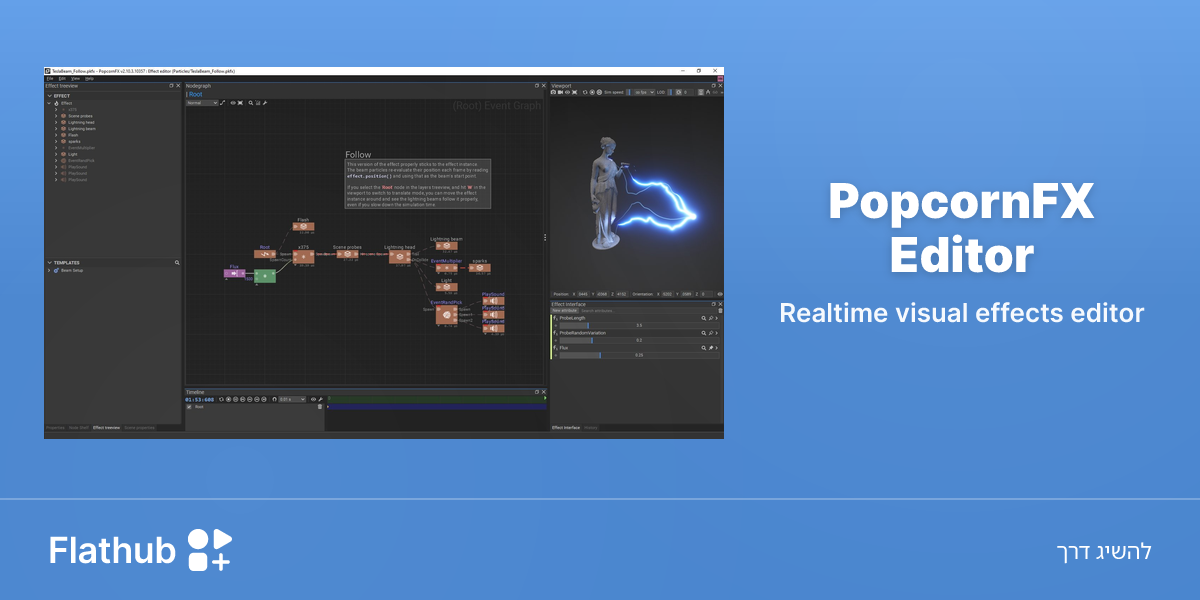
Task: Open the Edit menu
Action: [x=62, y=79]
